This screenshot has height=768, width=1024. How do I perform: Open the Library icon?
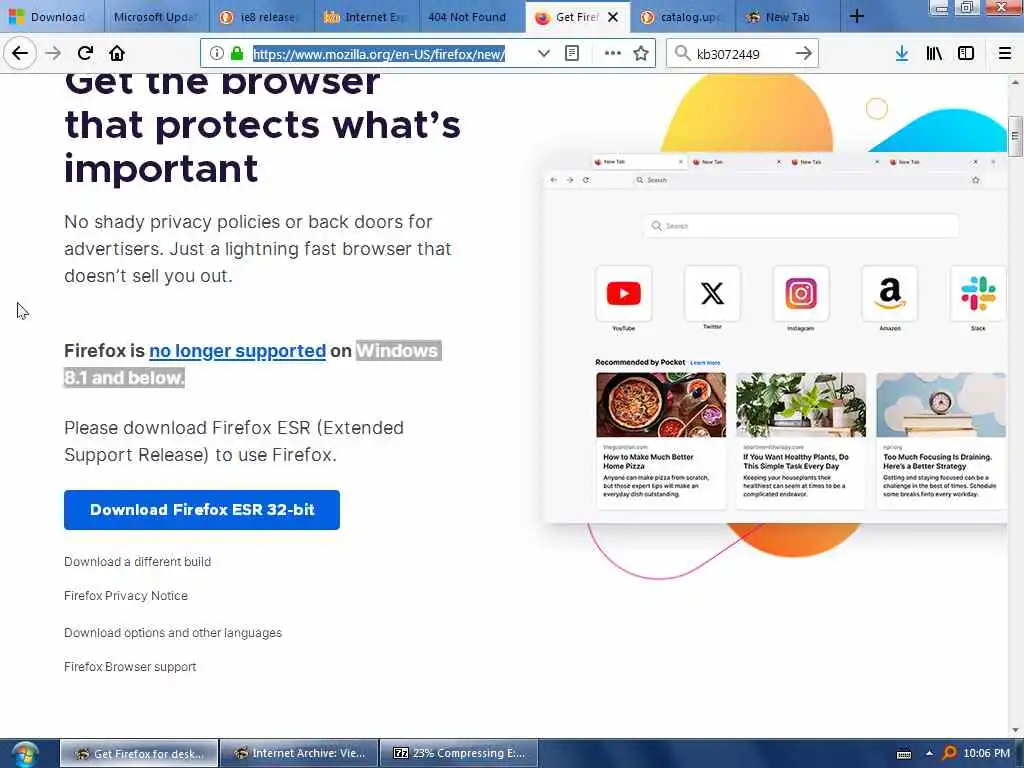coord(934,54)
